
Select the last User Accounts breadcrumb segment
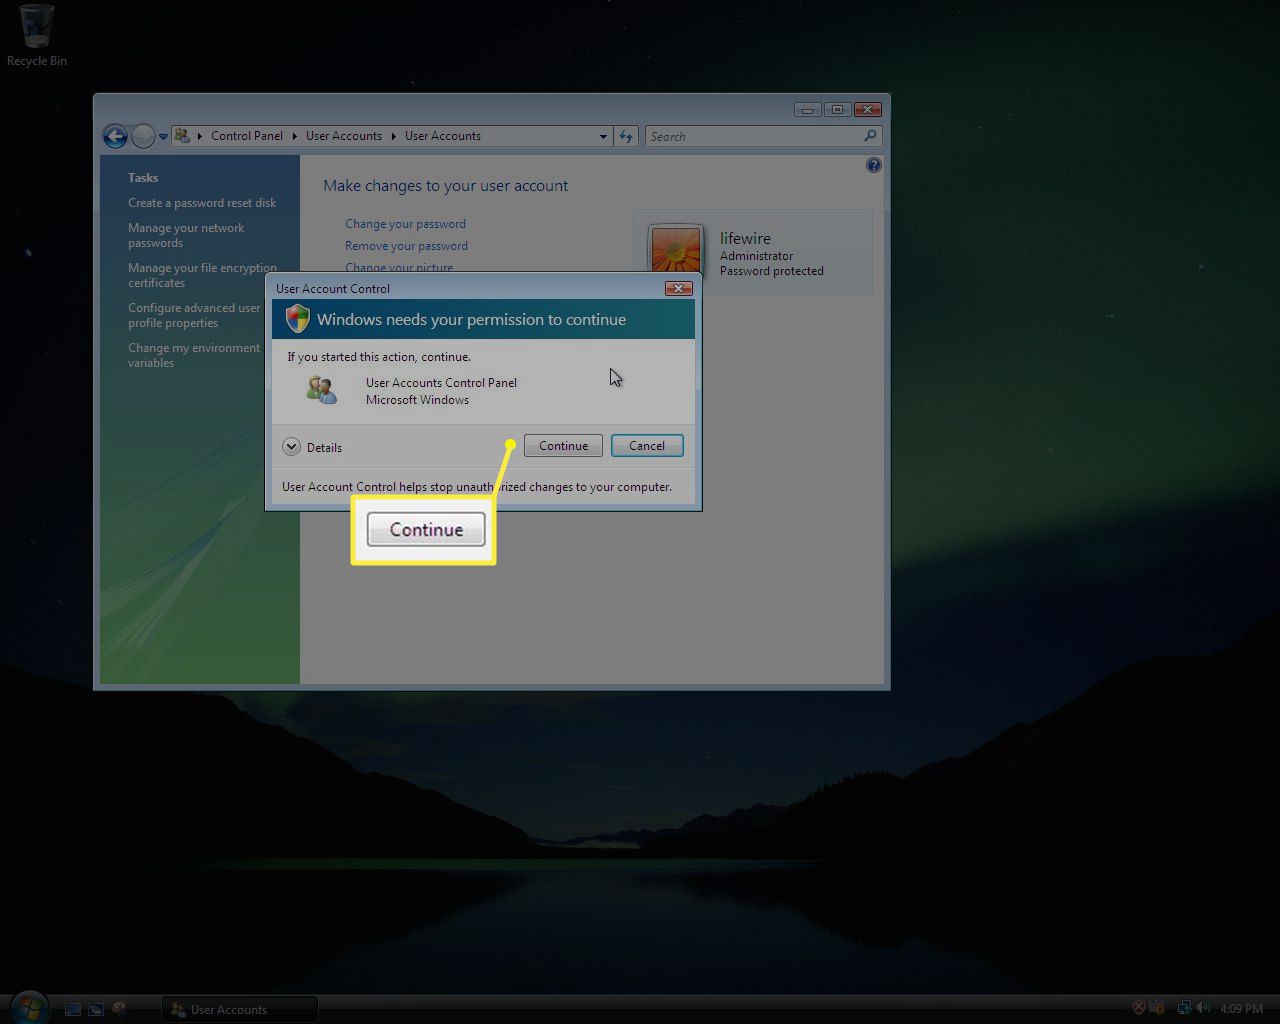pos(443,136)
